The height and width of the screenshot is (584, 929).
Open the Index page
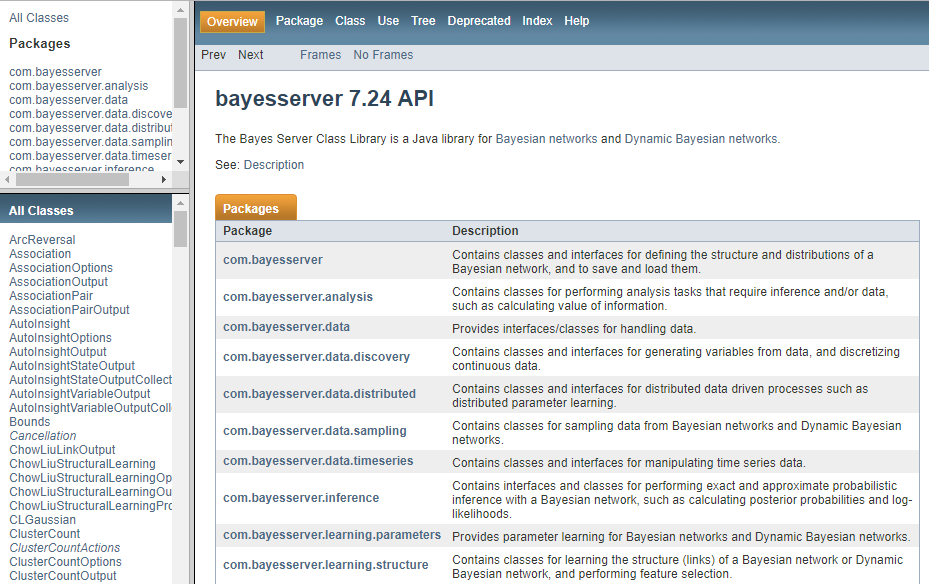pos(537,20)
